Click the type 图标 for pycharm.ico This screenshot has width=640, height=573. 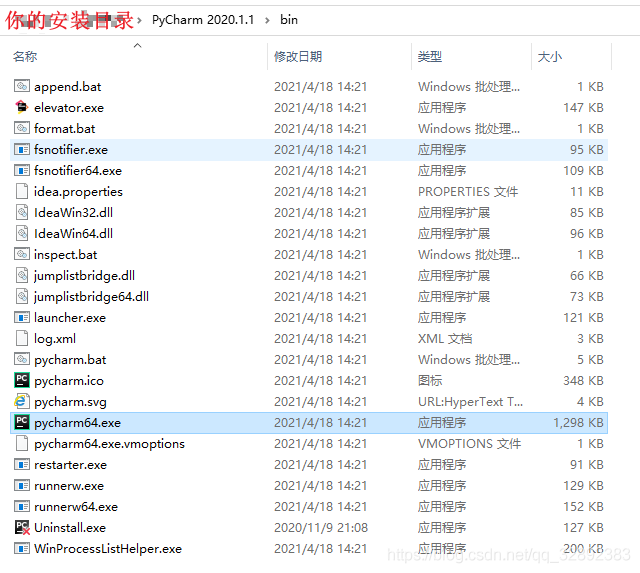[x=430, y=380]
